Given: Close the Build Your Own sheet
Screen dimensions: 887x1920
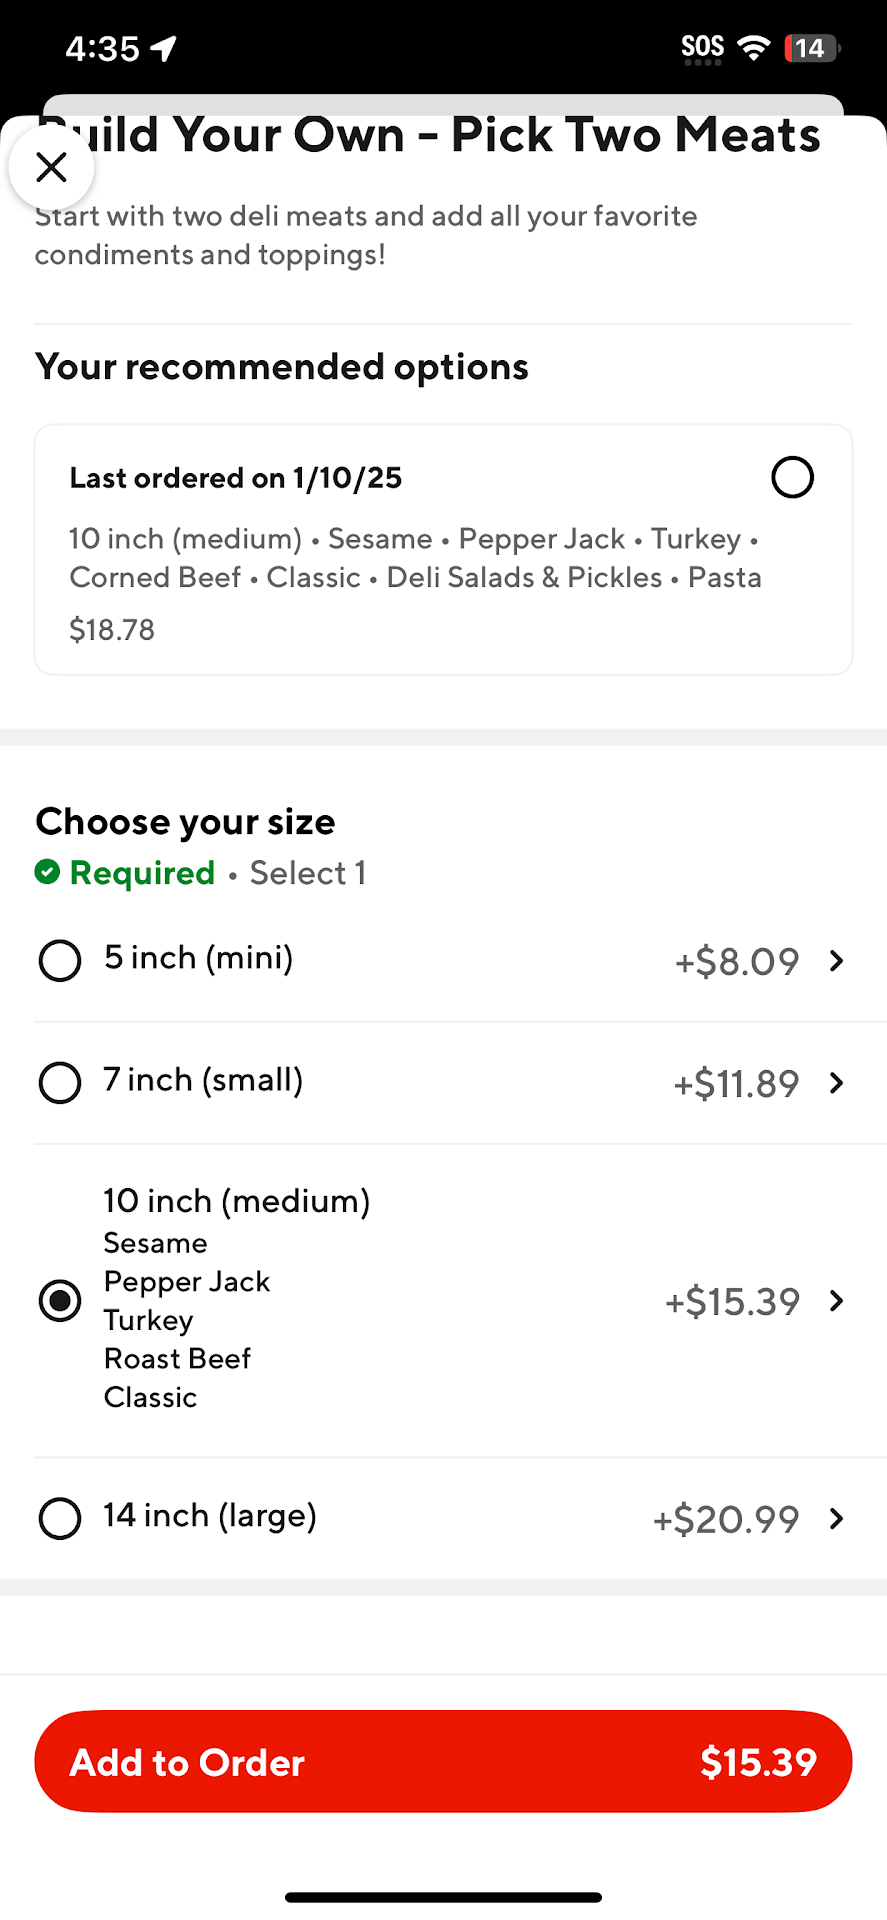Looking at the screenshot, I should point(51,167).
